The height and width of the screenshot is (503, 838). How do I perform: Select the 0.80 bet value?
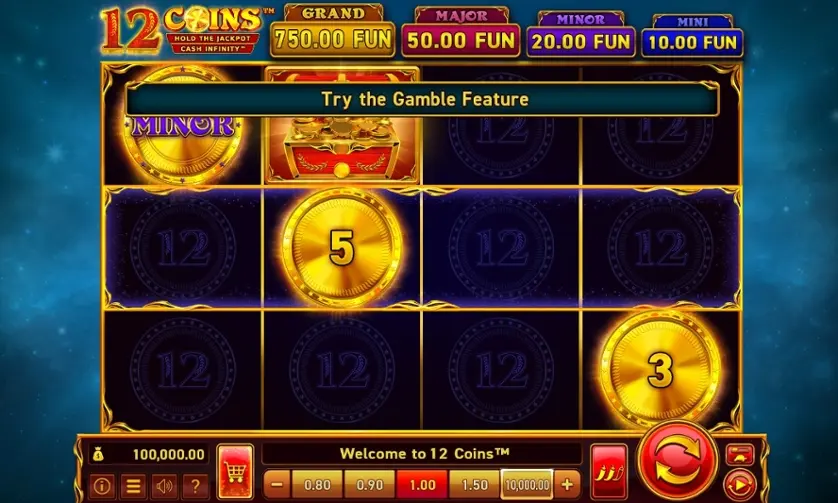click(317, 485)
